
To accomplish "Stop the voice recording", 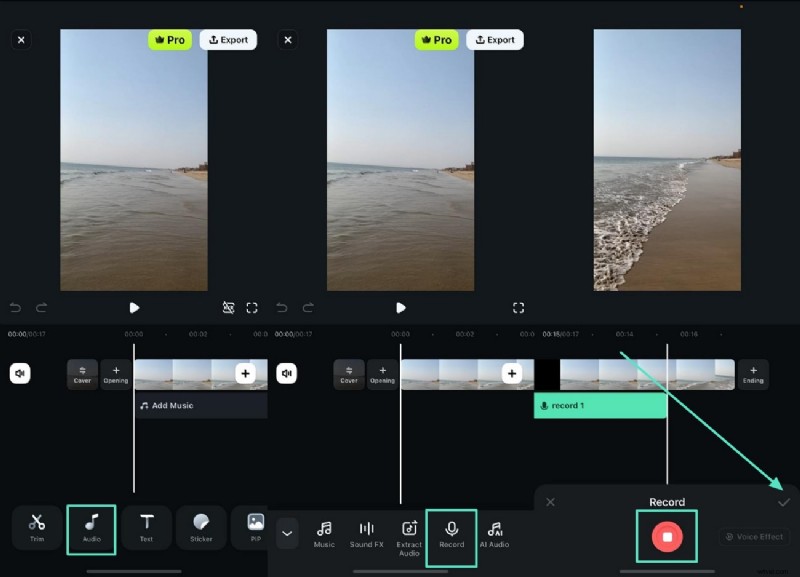I will (x=667, y=536).
